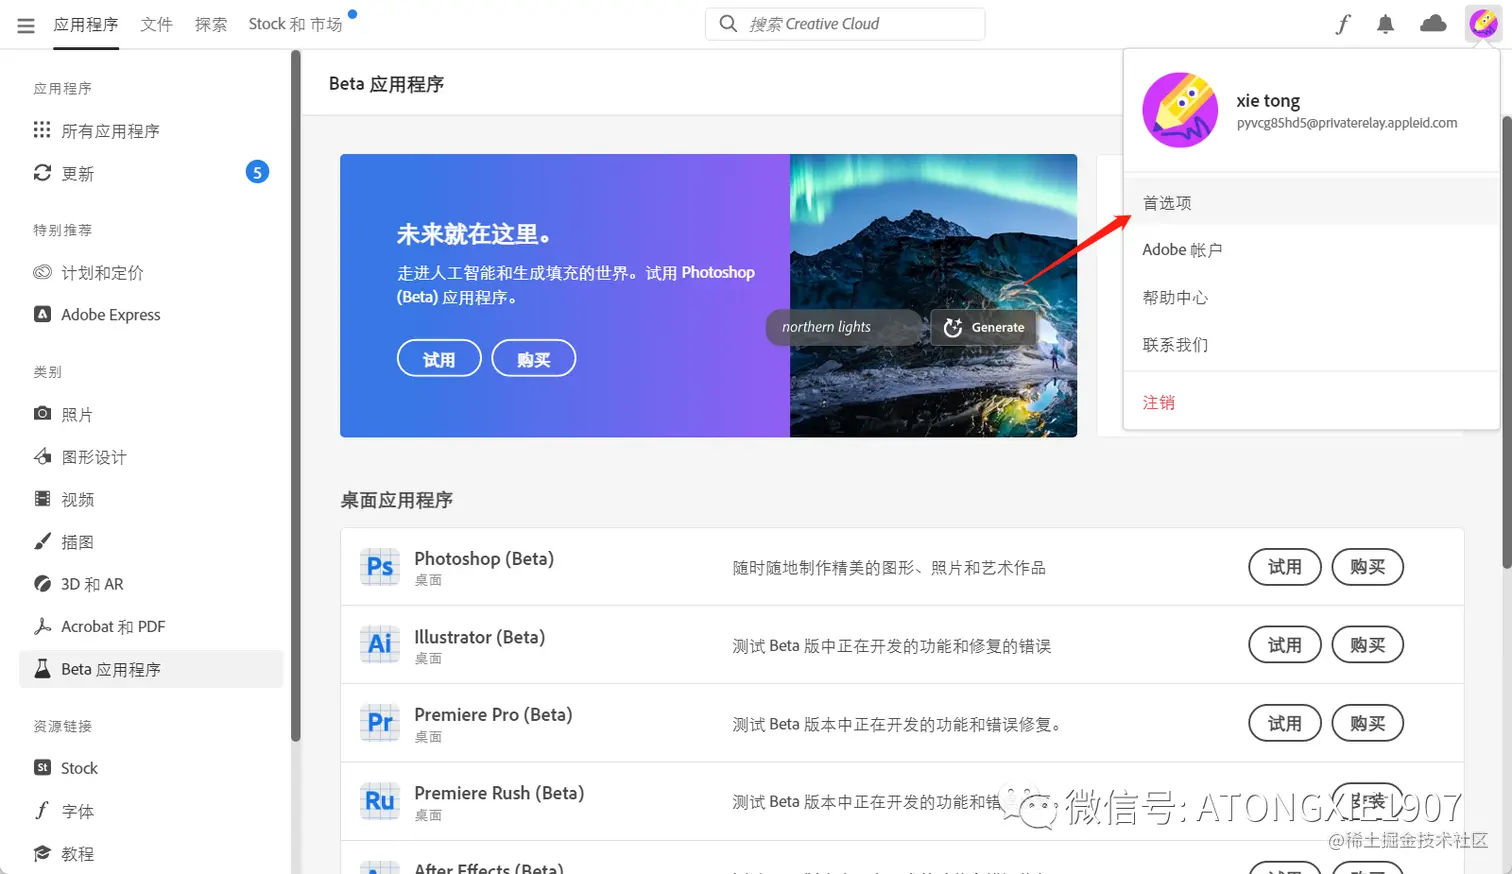The height and width of the screenshot is (874, 1512).
Task: Click the main content vertical scrollbar
Action: tap(1507, 340)
